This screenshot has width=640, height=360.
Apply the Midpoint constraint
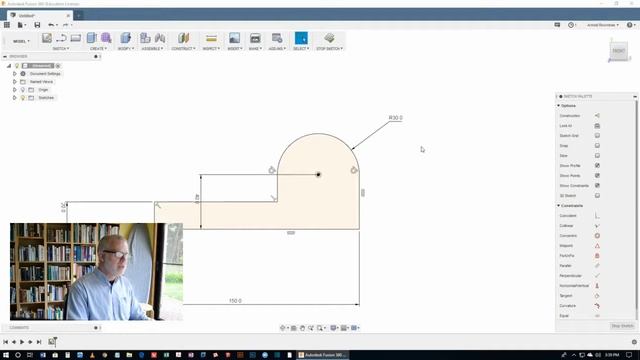[597, 246]
